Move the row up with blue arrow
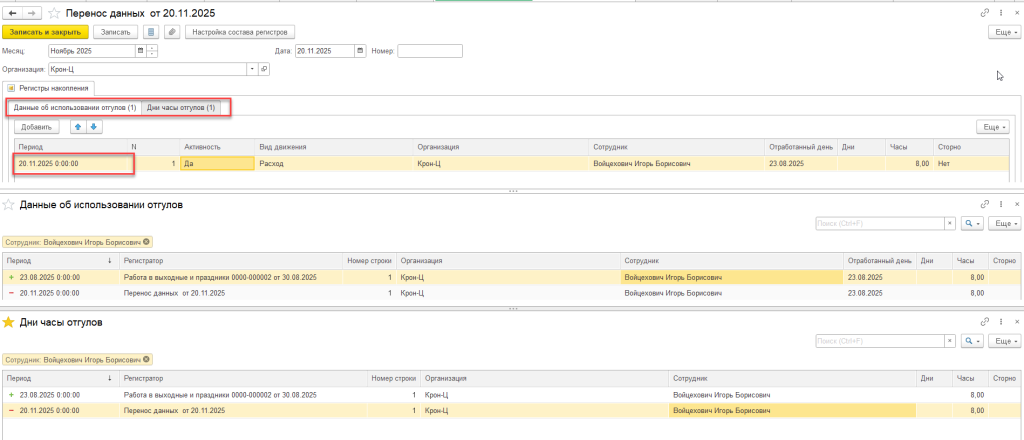1024x440 pixels. point(77,127)
